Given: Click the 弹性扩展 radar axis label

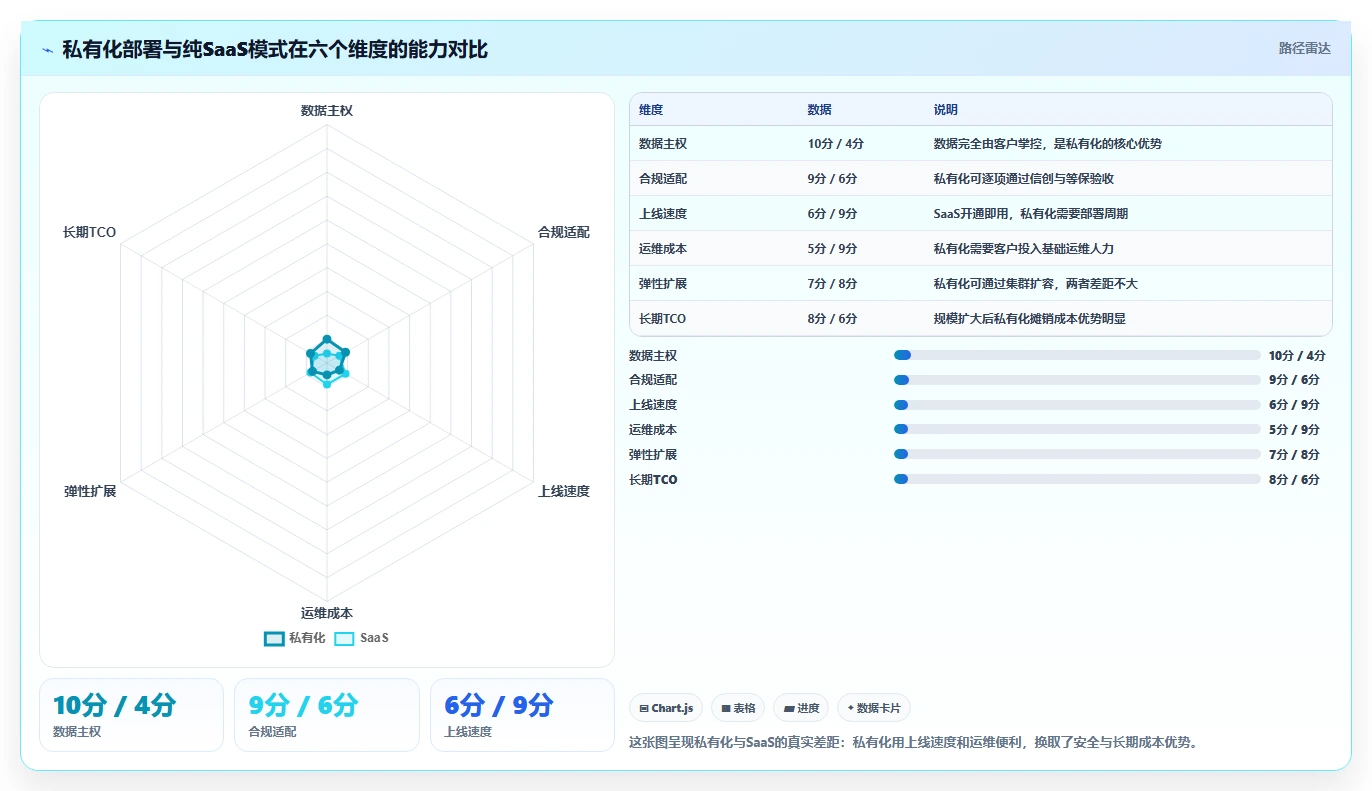Looking at the screenshot, I should tap(90, 492).
